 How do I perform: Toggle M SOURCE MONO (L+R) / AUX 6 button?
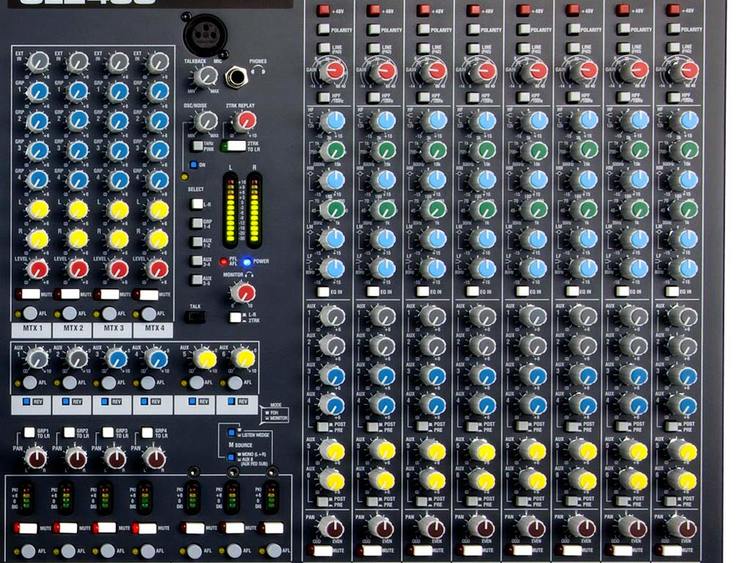232,457
